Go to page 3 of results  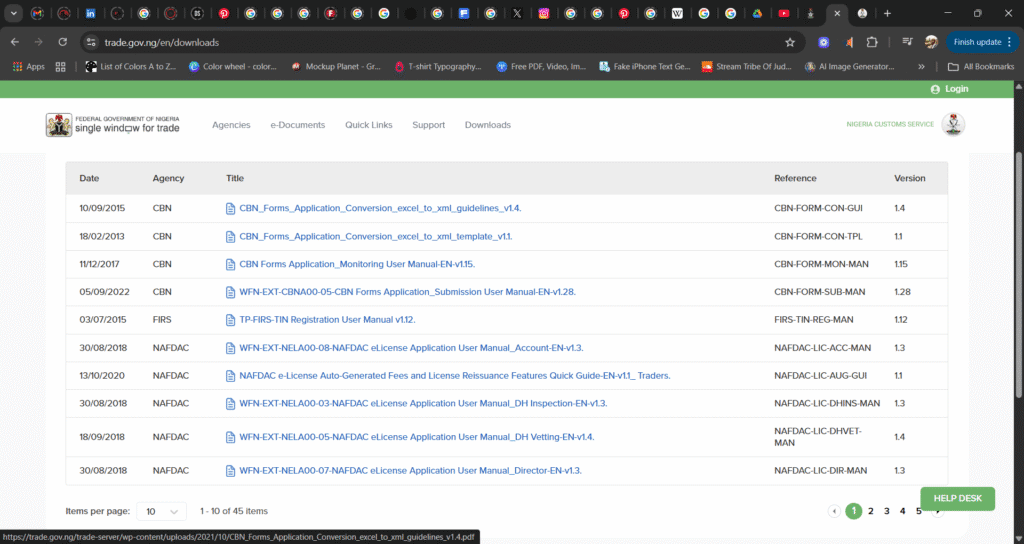click(886, 511)
